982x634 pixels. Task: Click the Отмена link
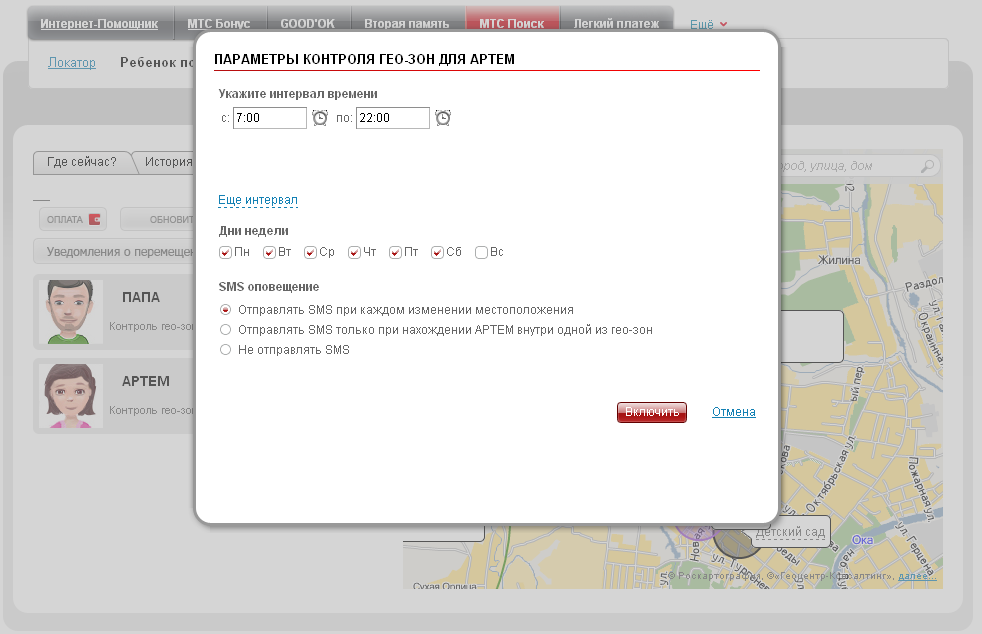click(x=733, y=412)
